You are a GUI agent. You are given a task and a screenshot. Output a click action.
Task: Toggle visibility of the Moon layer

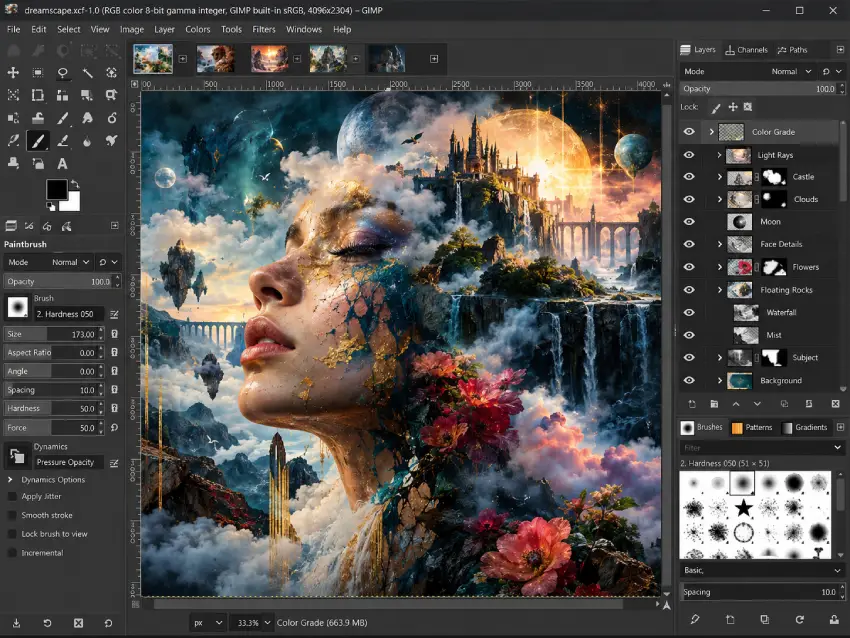point(689,222)
